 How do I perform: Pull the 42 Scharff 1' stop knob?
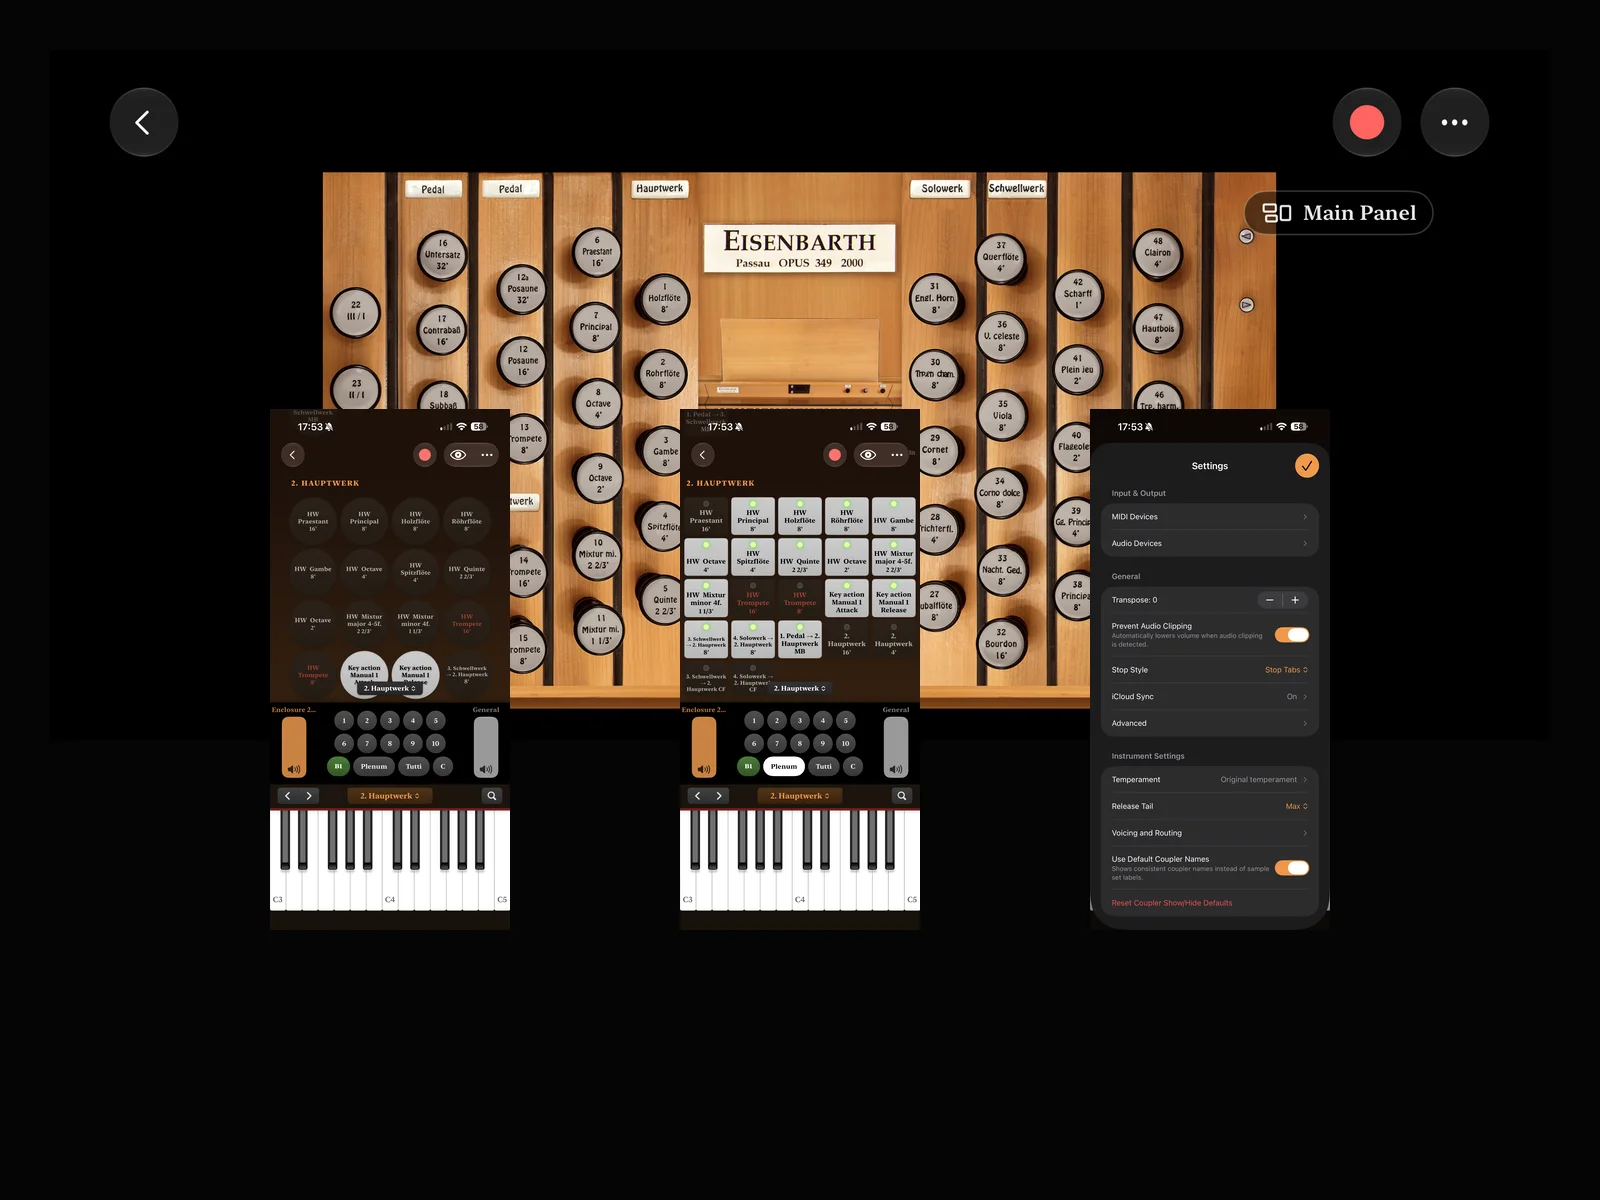[1077, 294]
